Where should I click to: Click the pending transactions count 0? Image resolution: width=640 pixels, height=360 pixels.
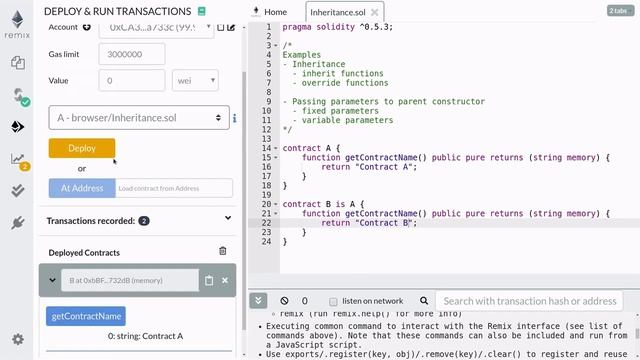click(304, 301)
